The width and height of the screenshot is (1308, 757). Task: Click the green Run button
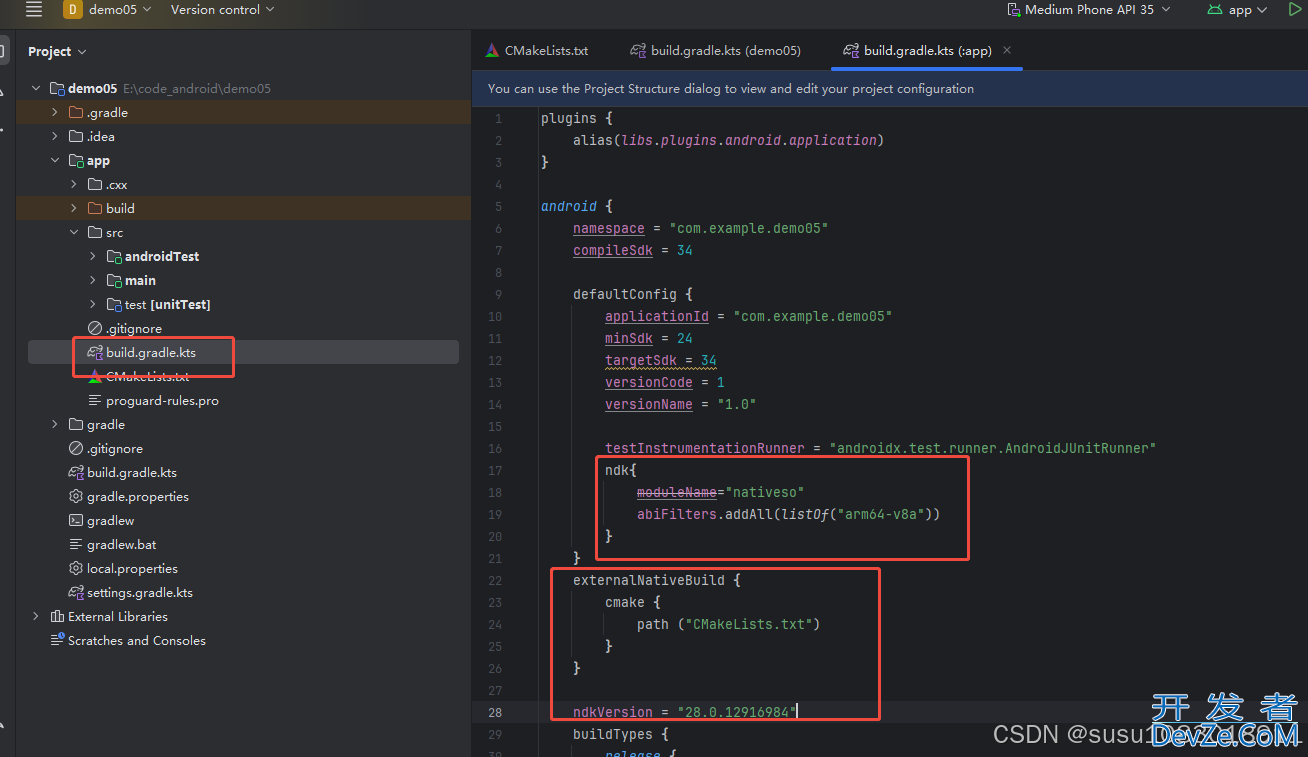click(1296, 9)
